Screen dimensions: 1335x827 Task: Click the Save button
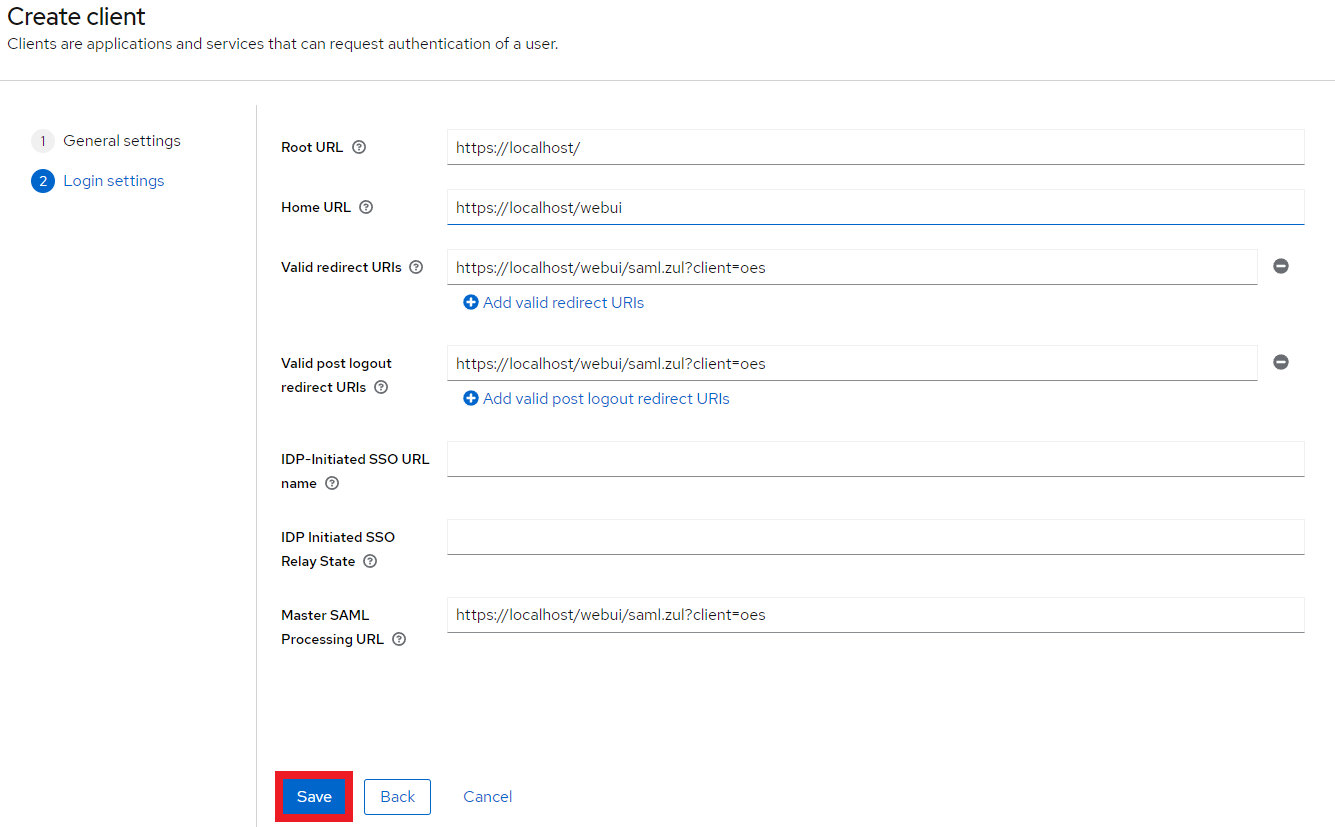click(313, 796)
